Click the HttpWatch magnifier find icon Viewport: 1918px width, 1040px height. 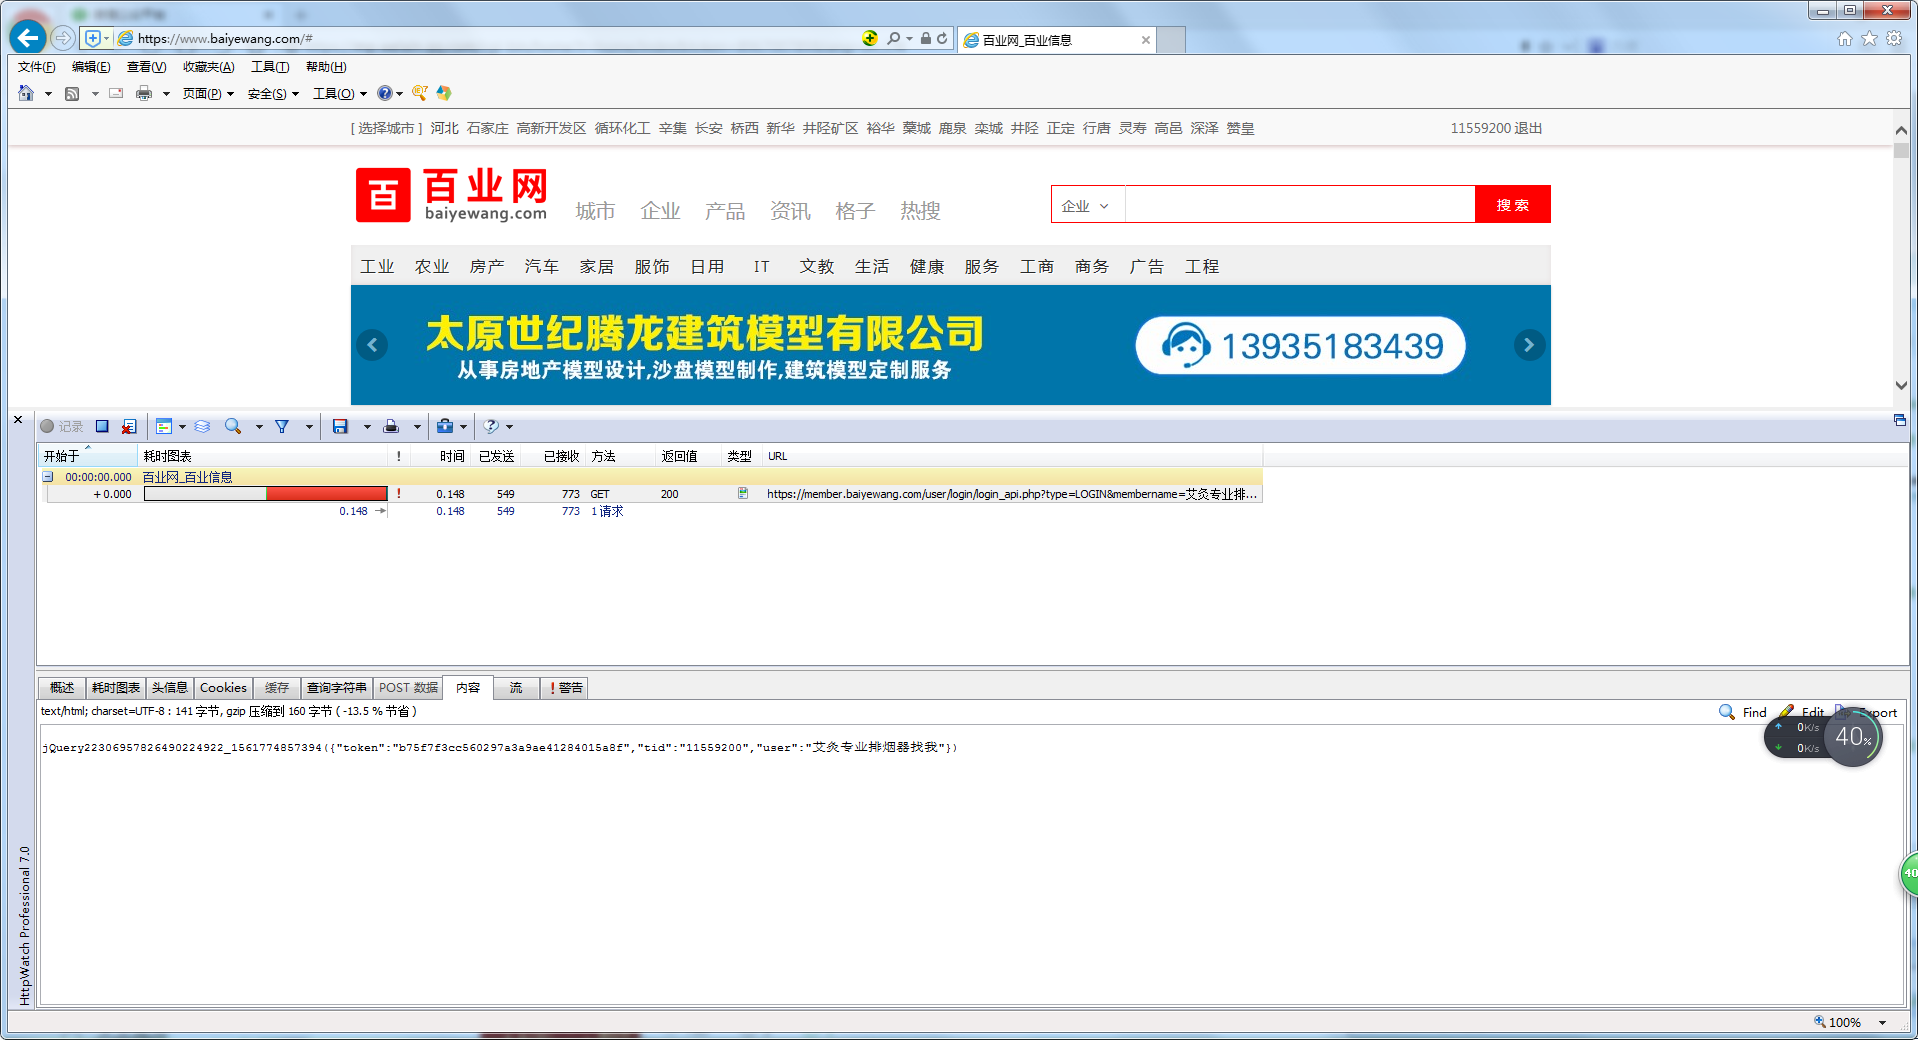(x=233, y=427)
